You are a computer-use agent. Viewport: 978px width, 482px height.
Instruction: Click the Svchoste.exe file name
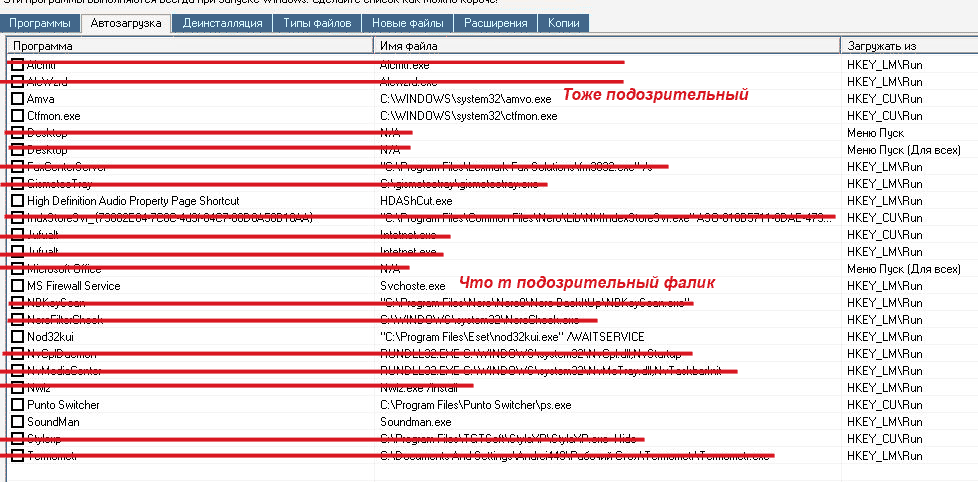pos(413,286)
